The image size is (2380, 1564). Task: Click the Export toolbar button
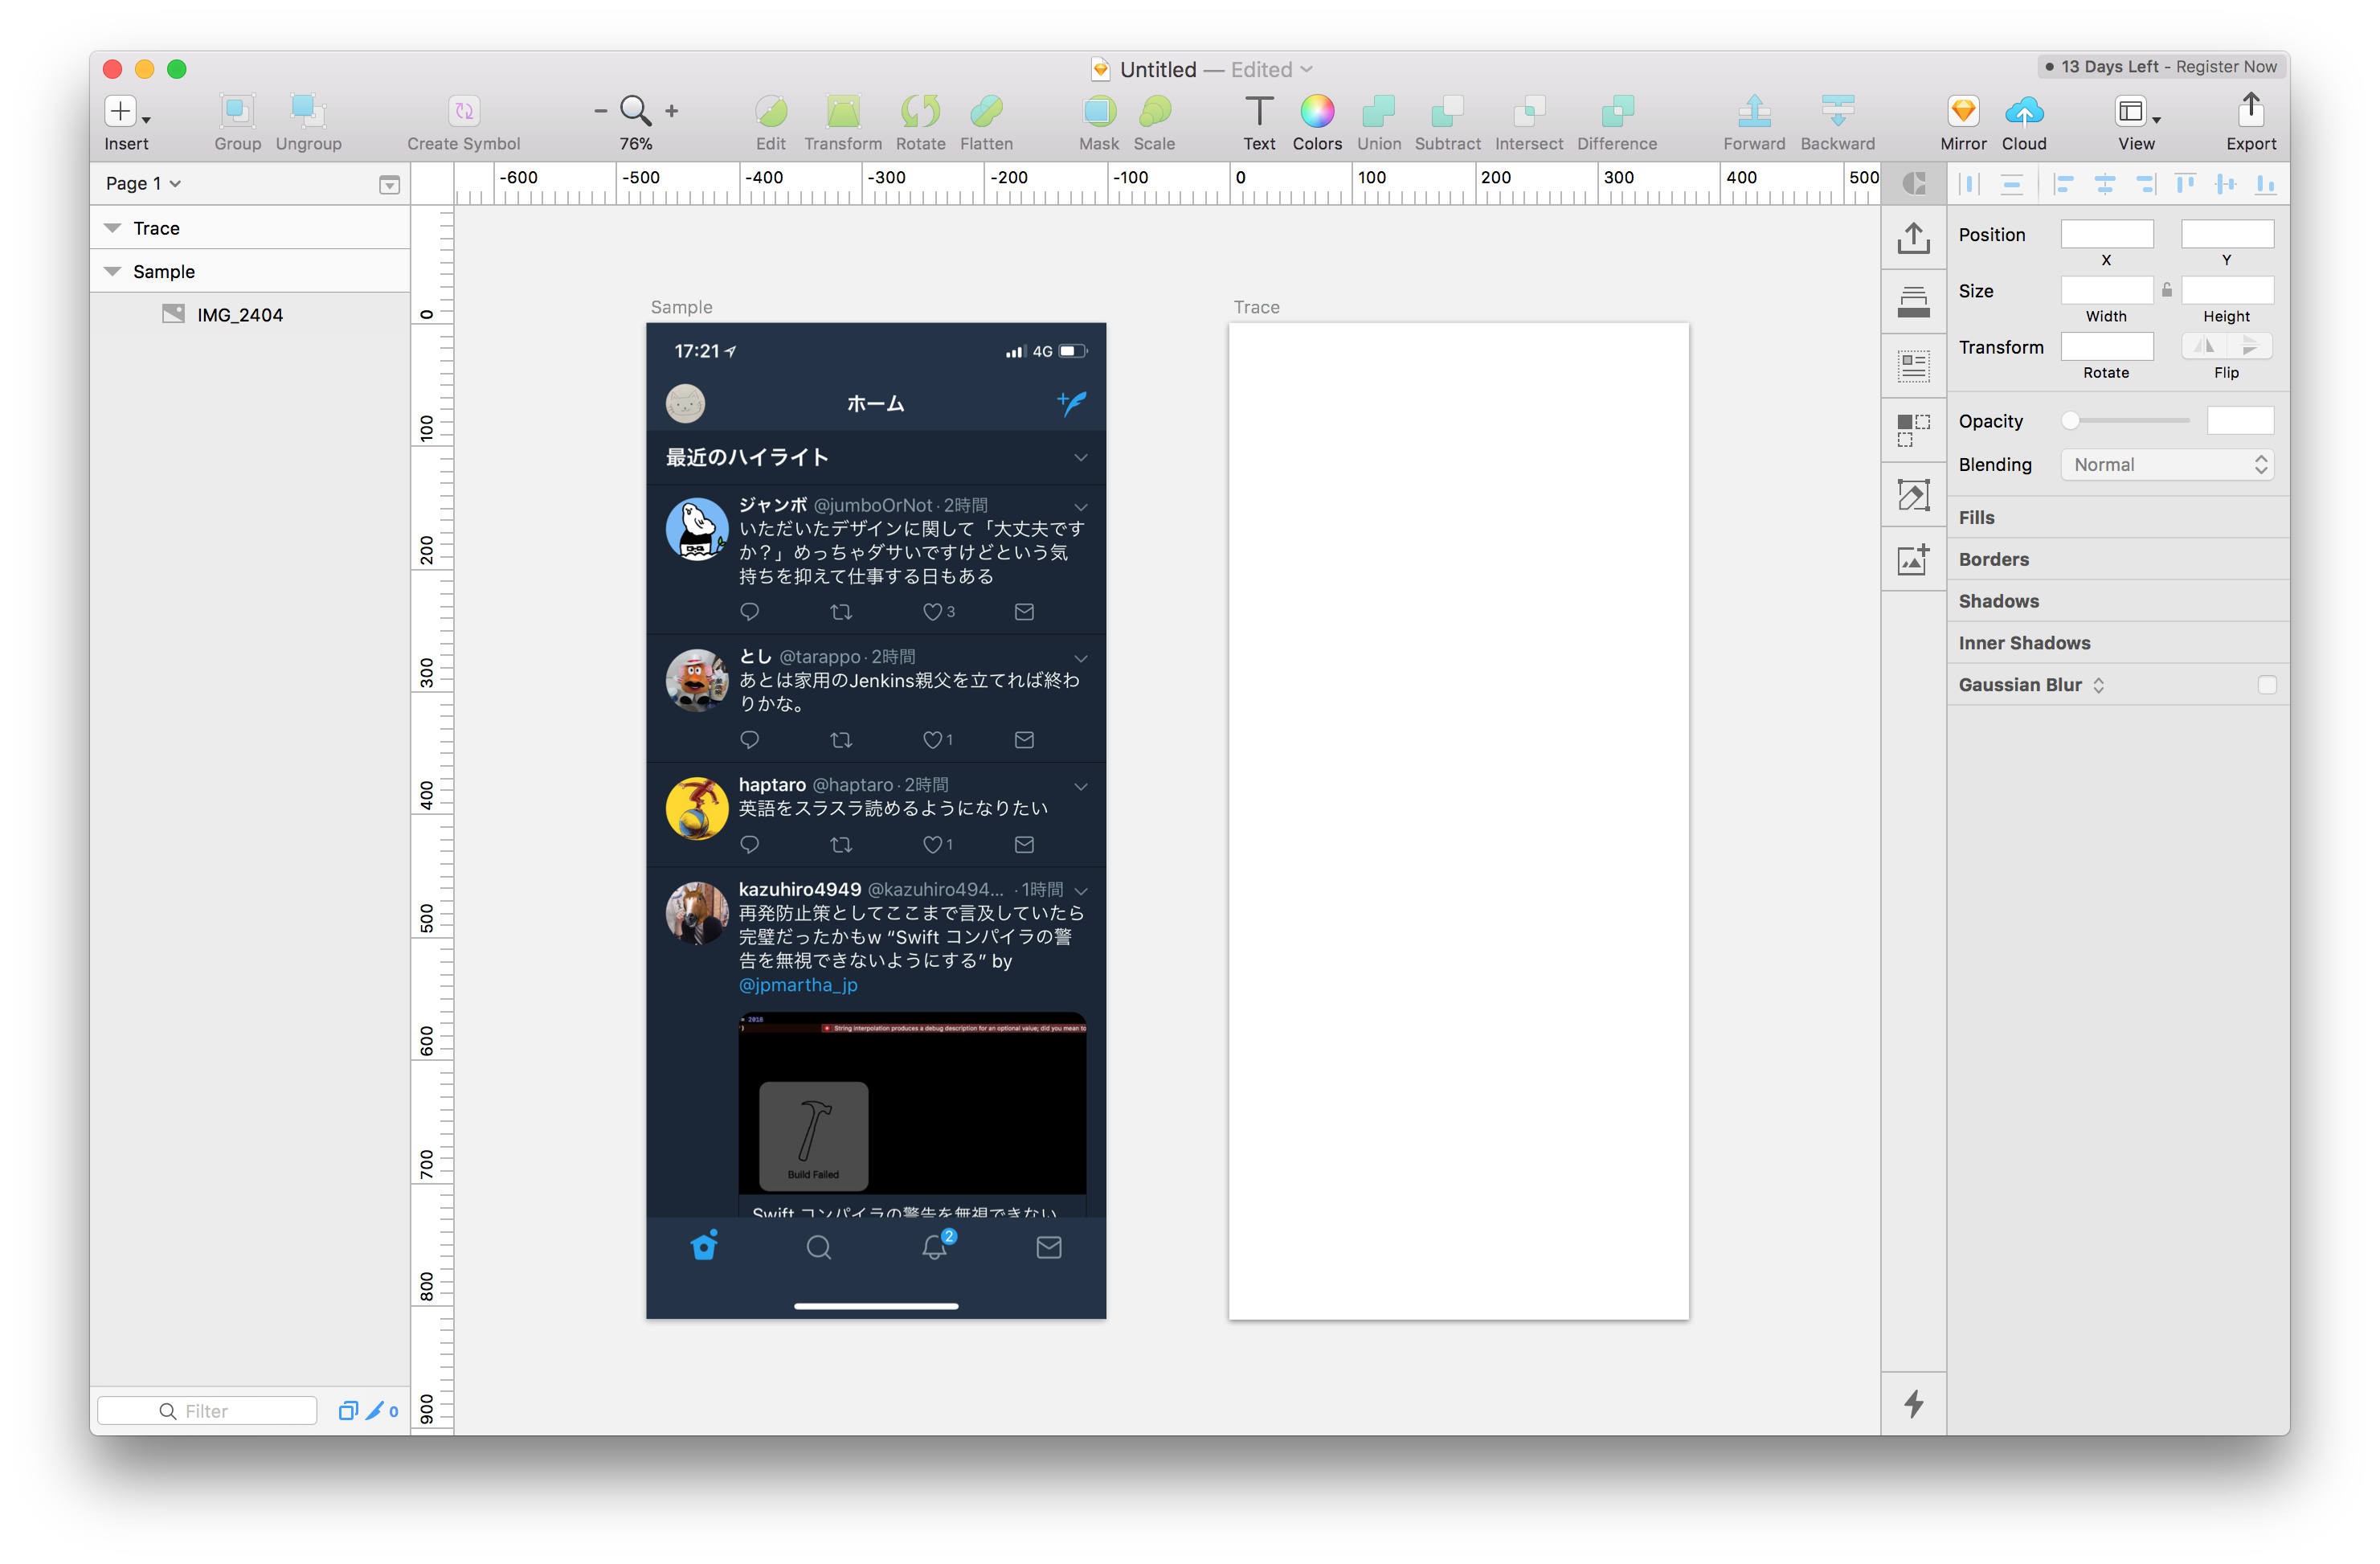tap(2251, 109)
